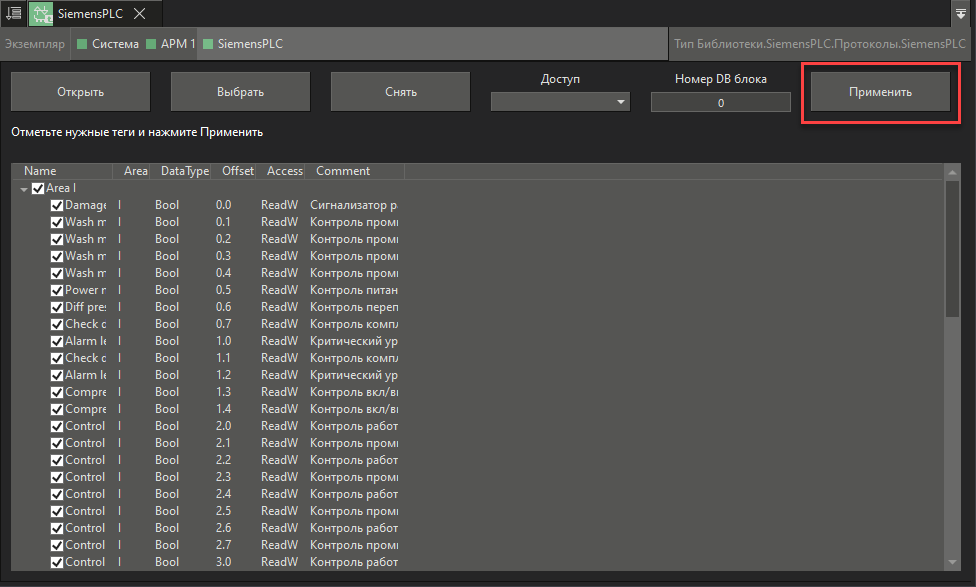Switch to the SiemensPLC tab
This screenshot has width=976, height=587.
pyautogui.click(x=90, y=13)
